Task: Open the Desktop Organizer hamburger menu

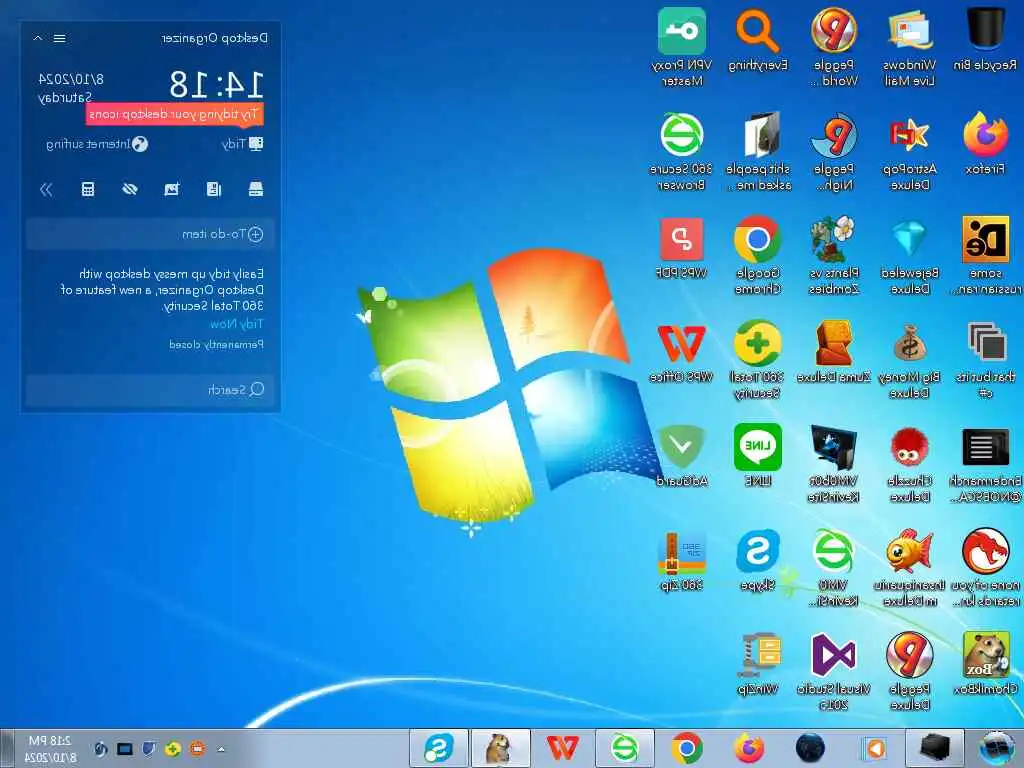Action: pos(59,38)
